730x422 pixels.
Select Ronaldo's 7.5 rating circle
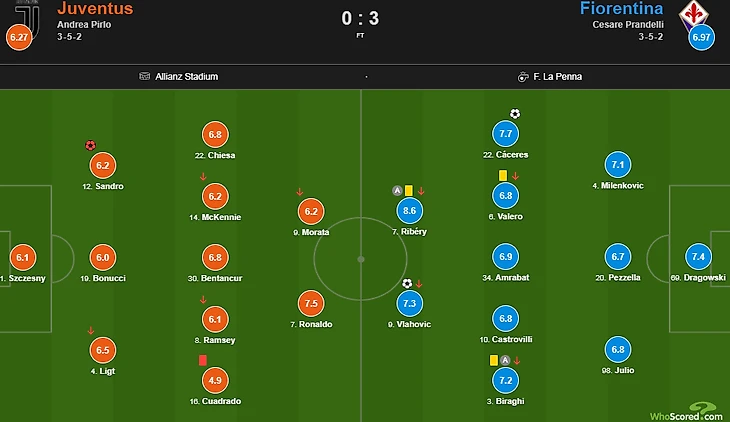pos(311,304)
